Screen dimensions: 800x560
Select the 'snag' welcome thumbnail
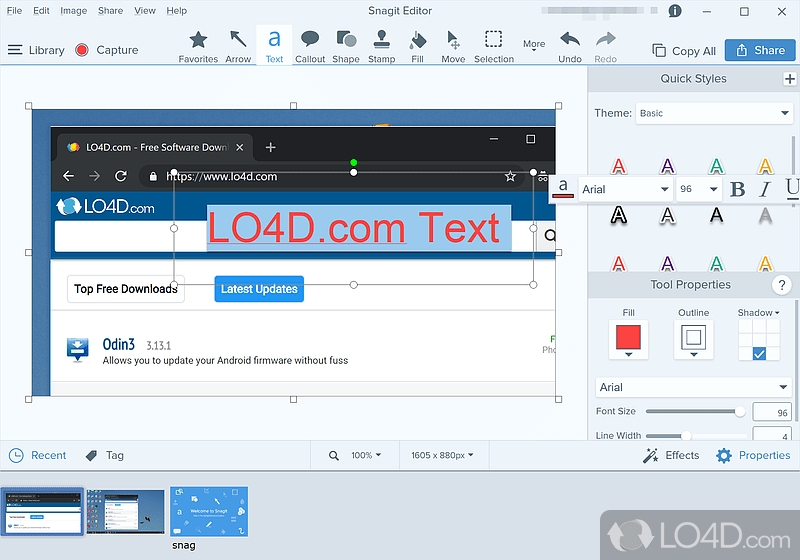[209, 512]
